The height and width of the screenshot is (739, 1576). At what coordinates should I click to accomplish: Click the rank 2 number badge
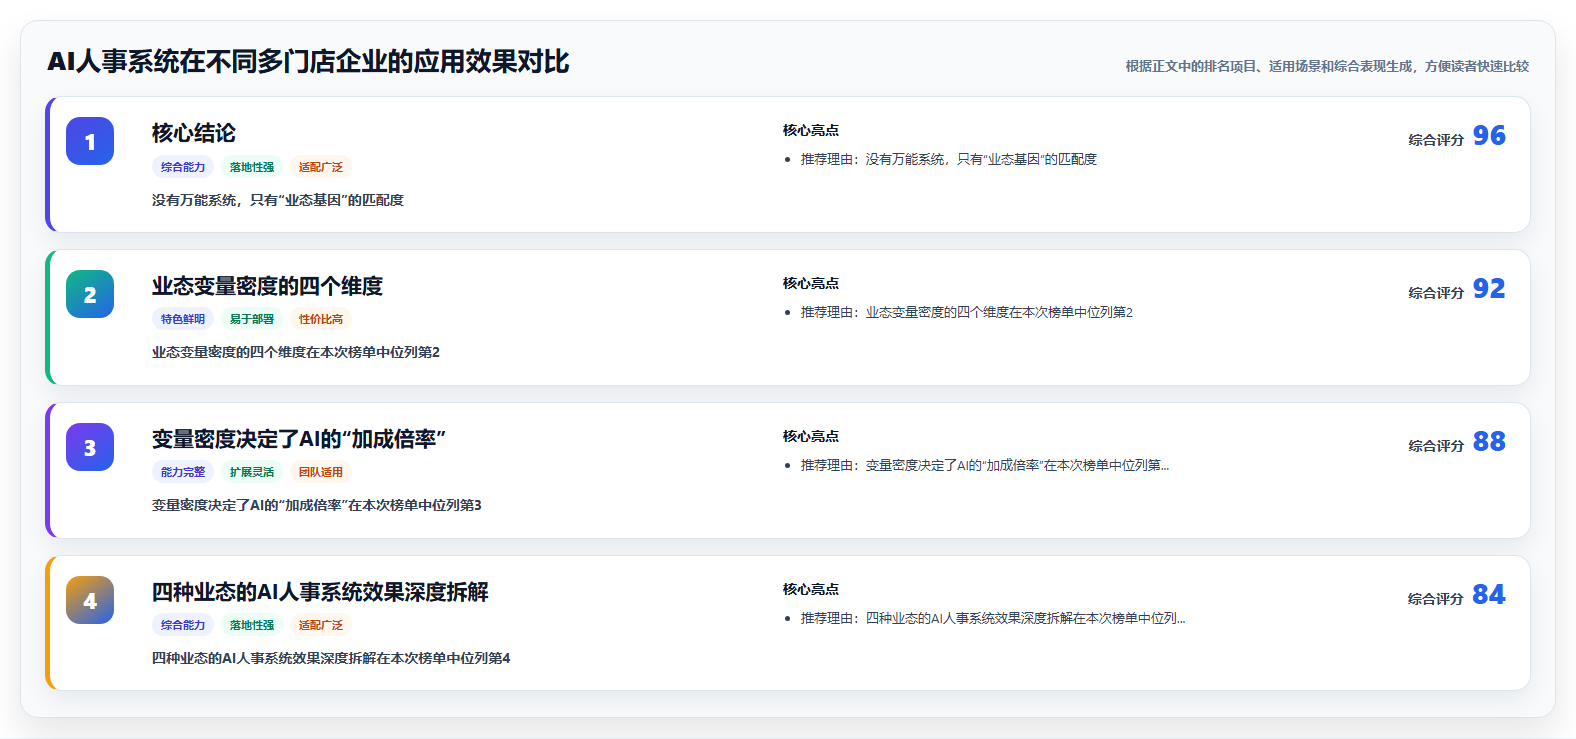(90, 294)
